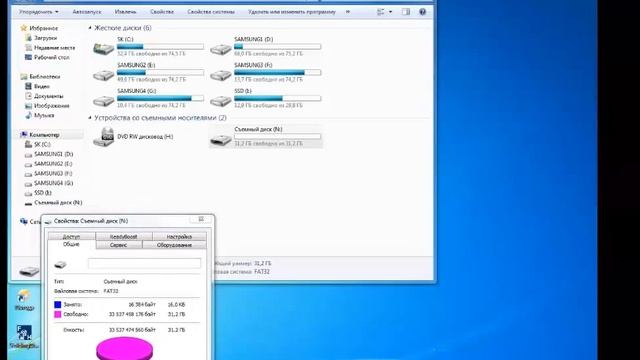This screenshot has height=360, width=640.
Task: Select the DVD RW дисковод (H:) item
Action: pos(133,137)
